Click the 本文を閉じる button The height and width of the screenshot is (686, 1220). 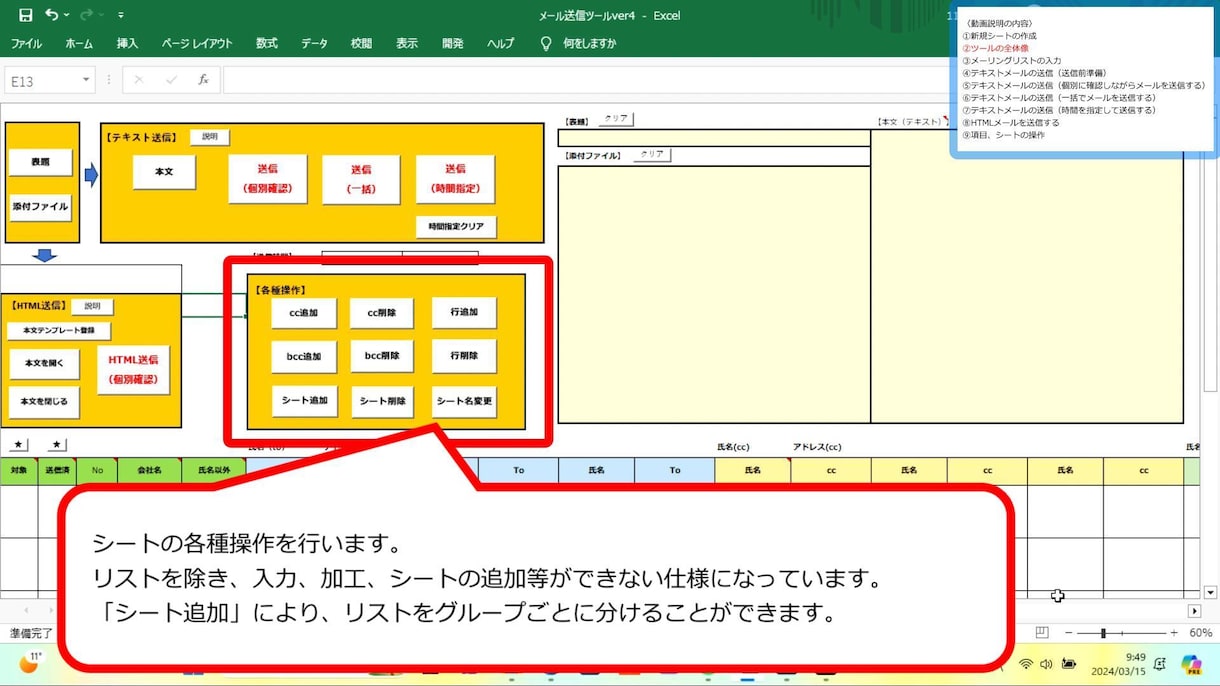coord(44,402)
